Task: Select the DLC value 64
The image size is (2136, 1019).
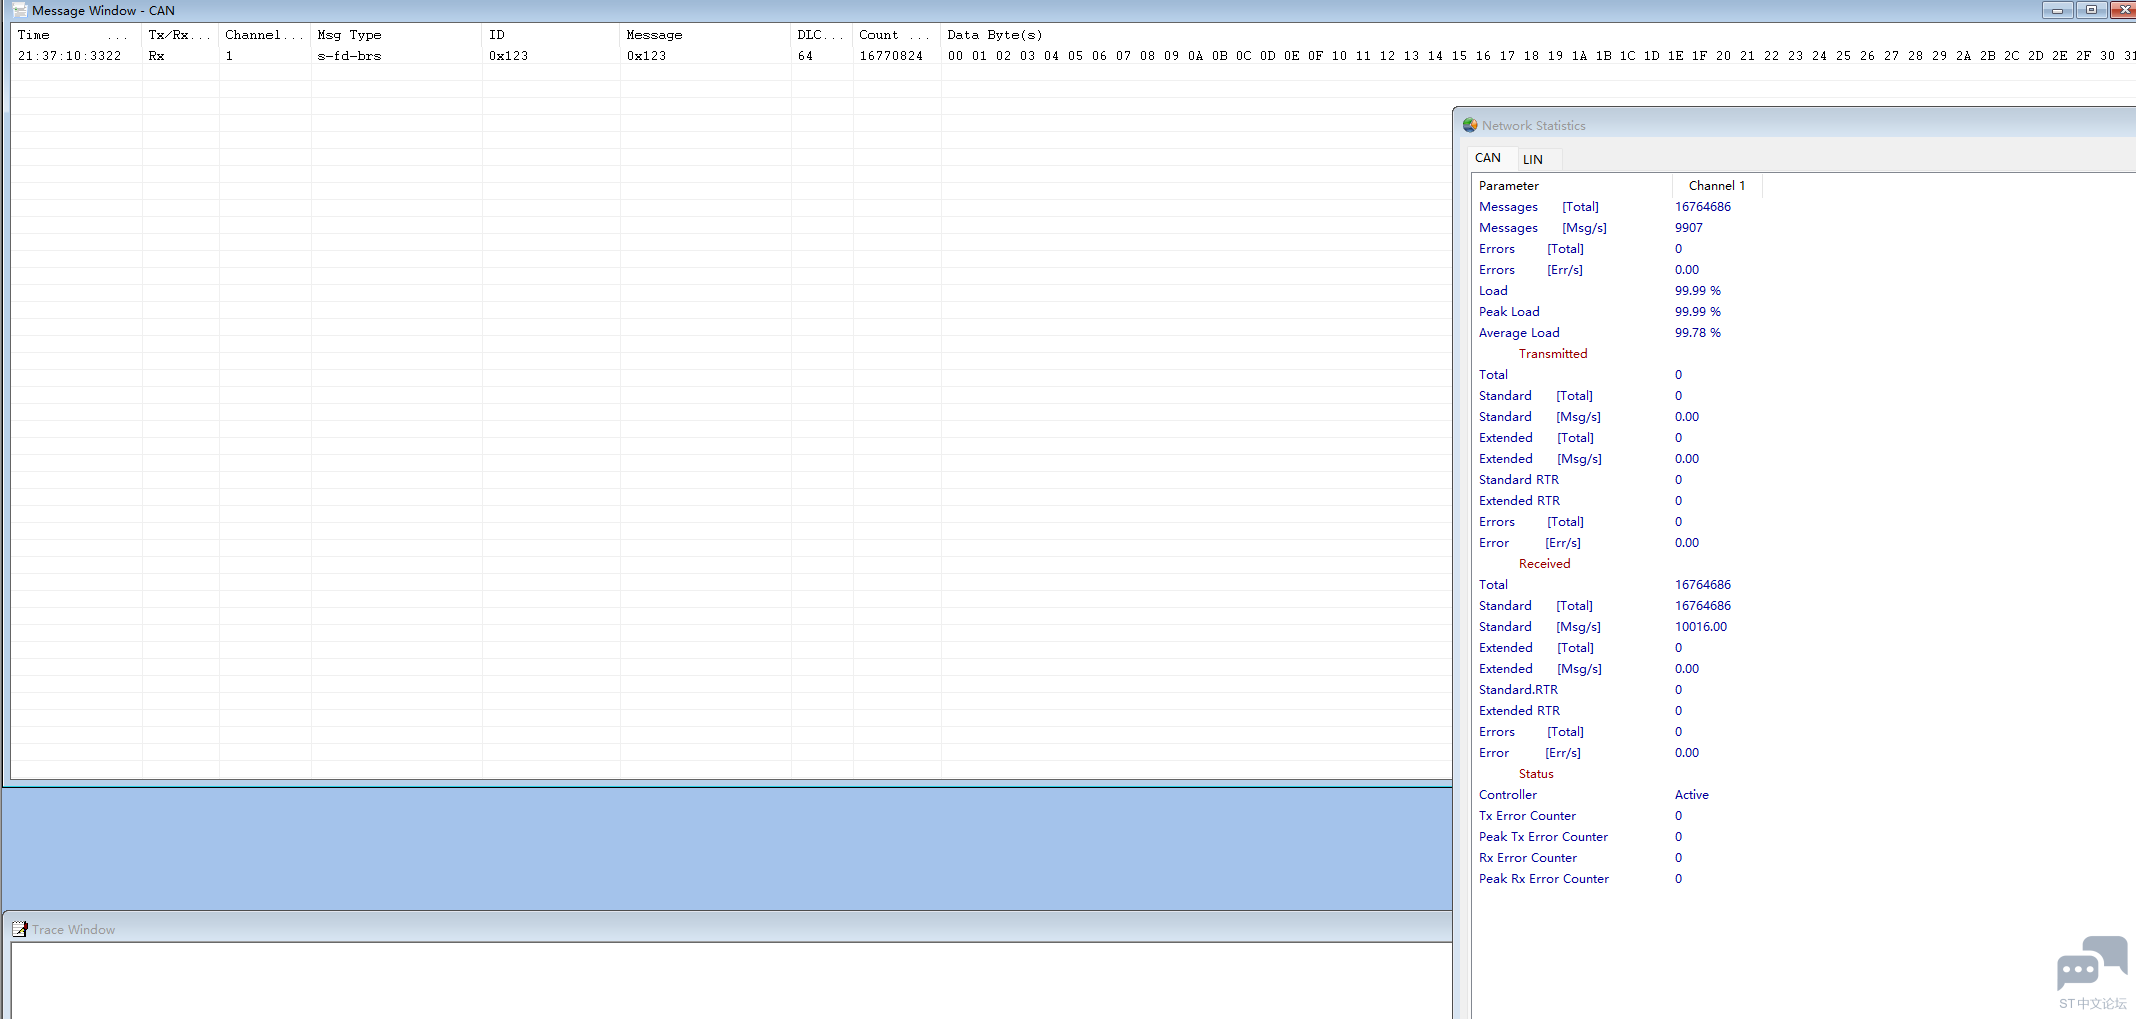Action: click(x=805, y=56)
